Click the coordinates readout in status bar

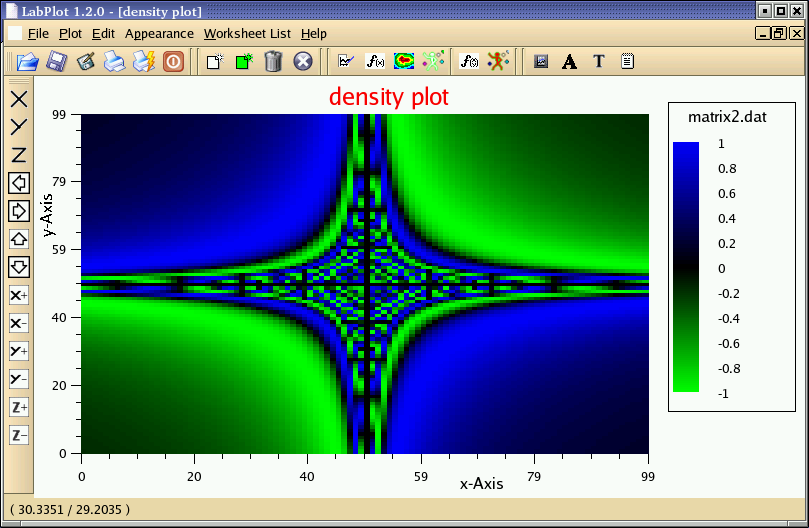[70, 510]
